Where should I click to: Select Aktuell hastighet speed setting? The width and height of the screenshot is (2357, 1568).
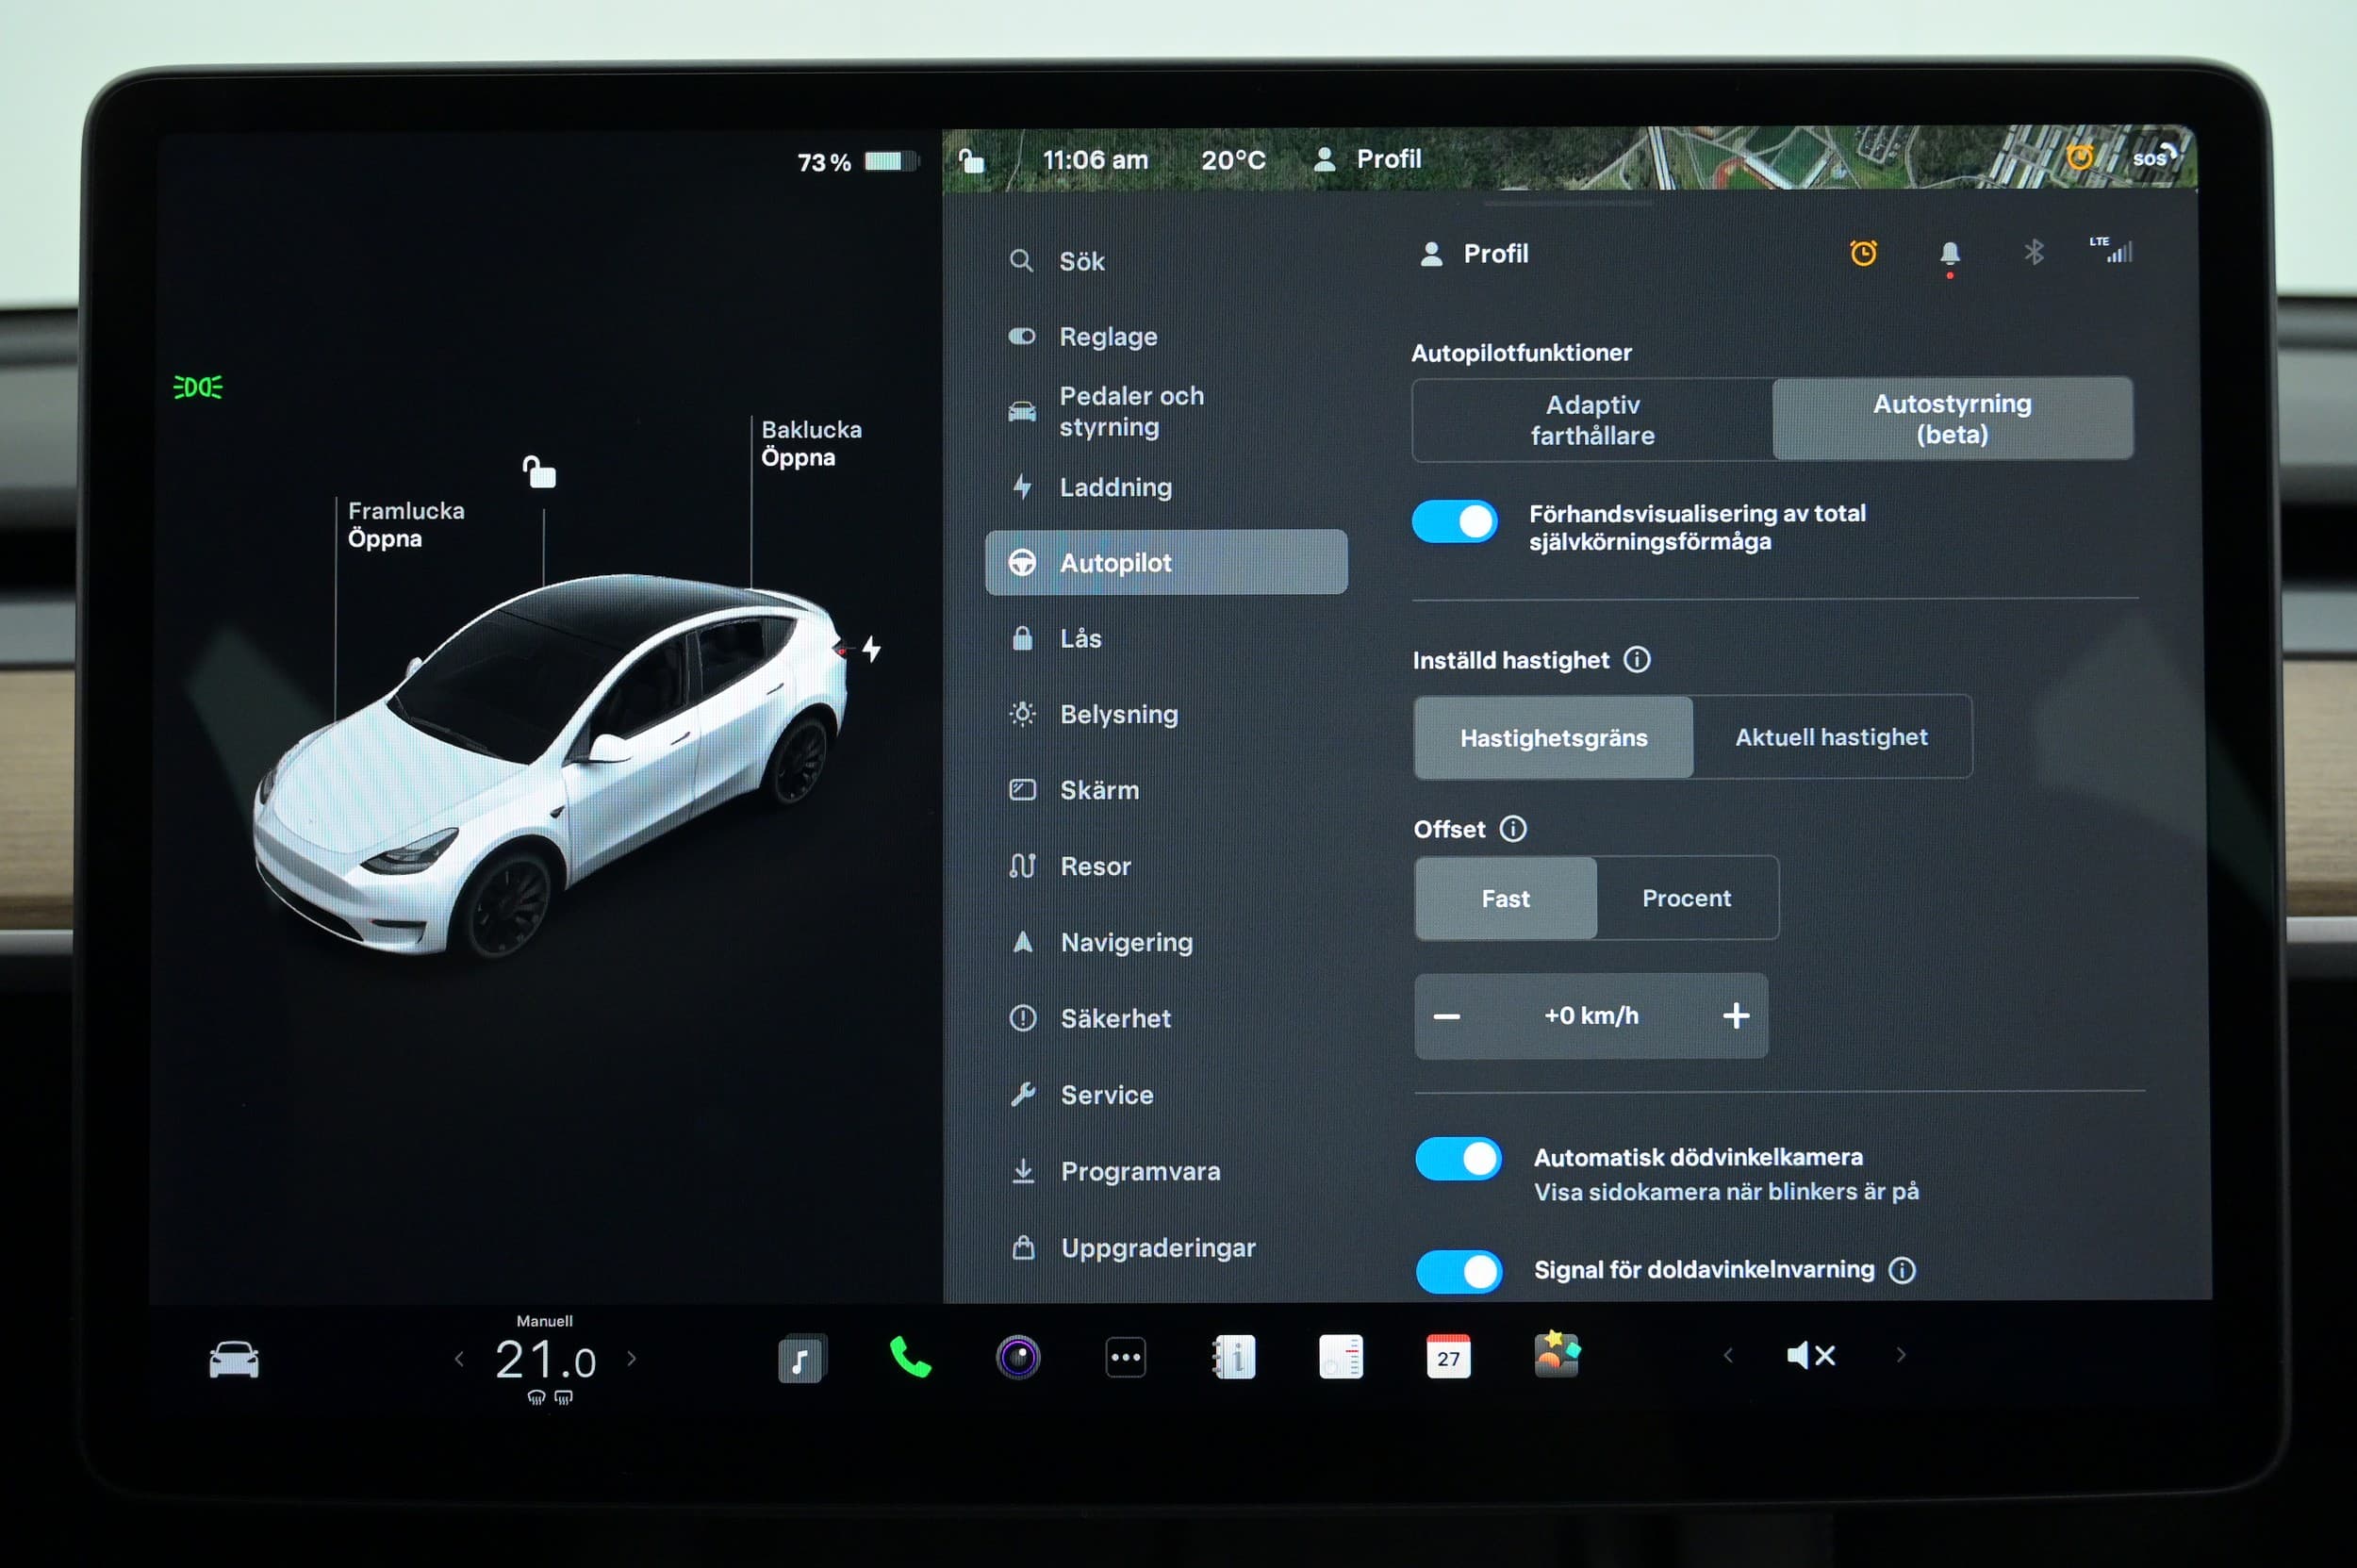pos(1831,737)
